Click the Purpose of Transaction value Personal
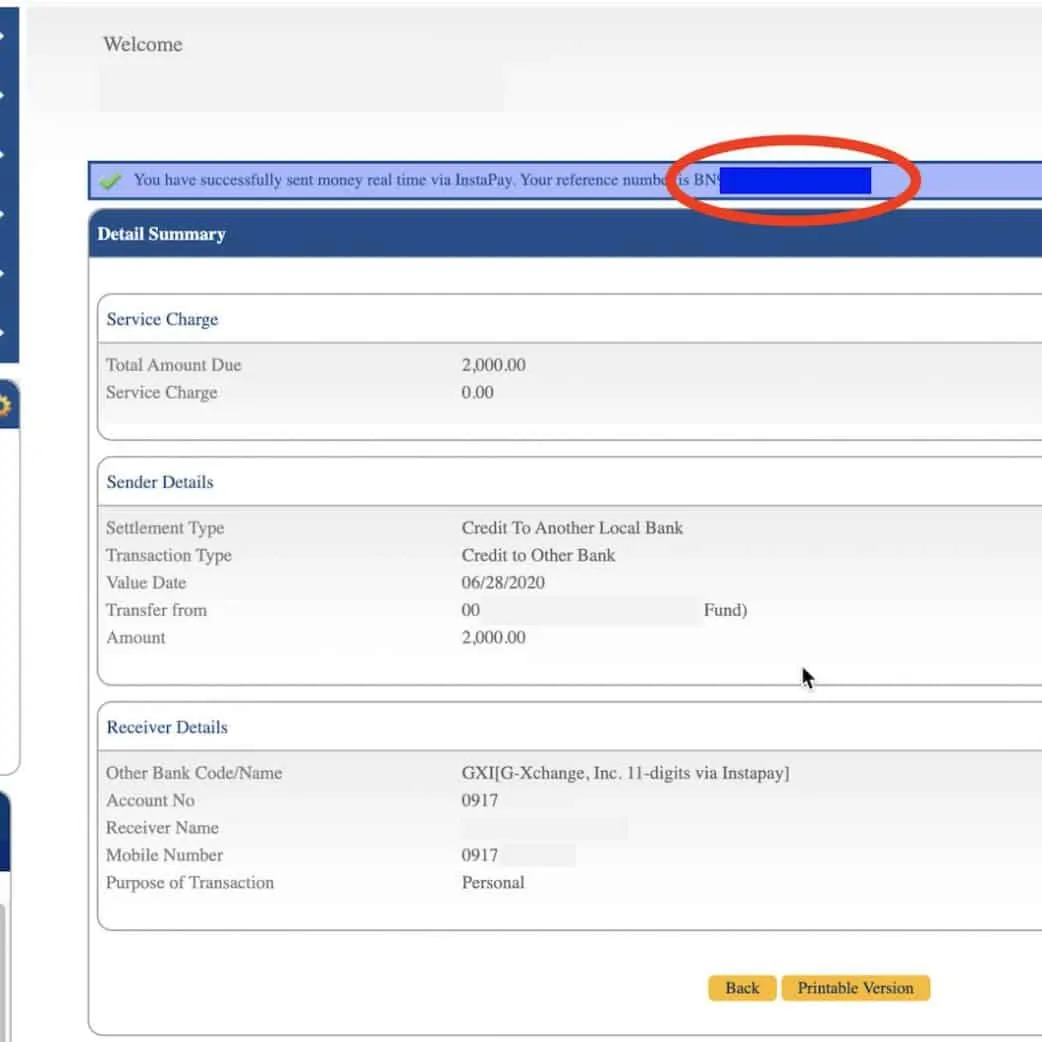The image size is (1042, 1042). pyautogui.click(x=493, y=883)
